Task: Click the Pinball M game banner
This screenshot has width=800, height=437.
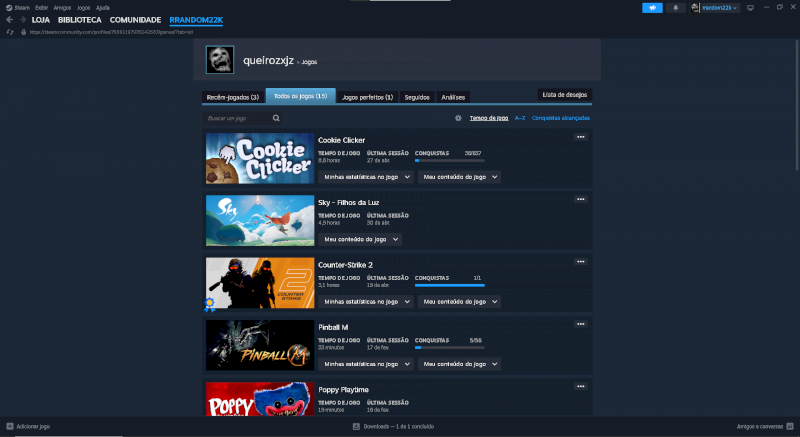Action: [x=260, y=345]
